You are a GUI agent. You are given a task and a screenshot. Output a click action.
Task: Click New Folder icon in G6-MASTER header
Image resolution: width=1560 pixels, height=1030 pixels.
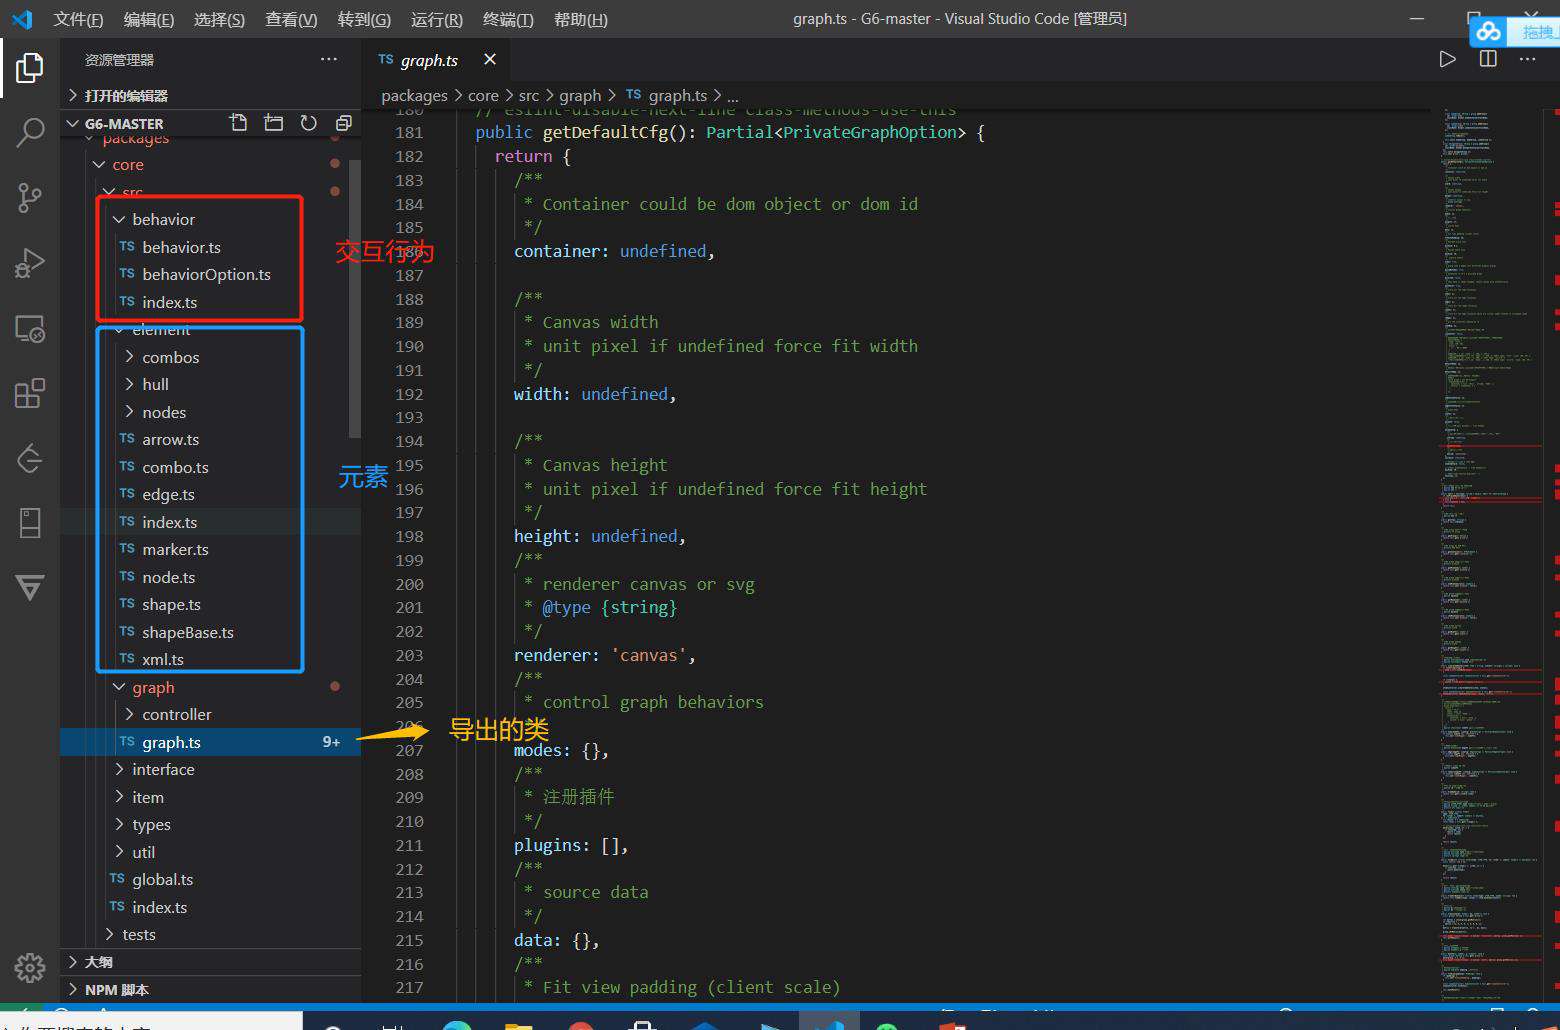point(273,123)
